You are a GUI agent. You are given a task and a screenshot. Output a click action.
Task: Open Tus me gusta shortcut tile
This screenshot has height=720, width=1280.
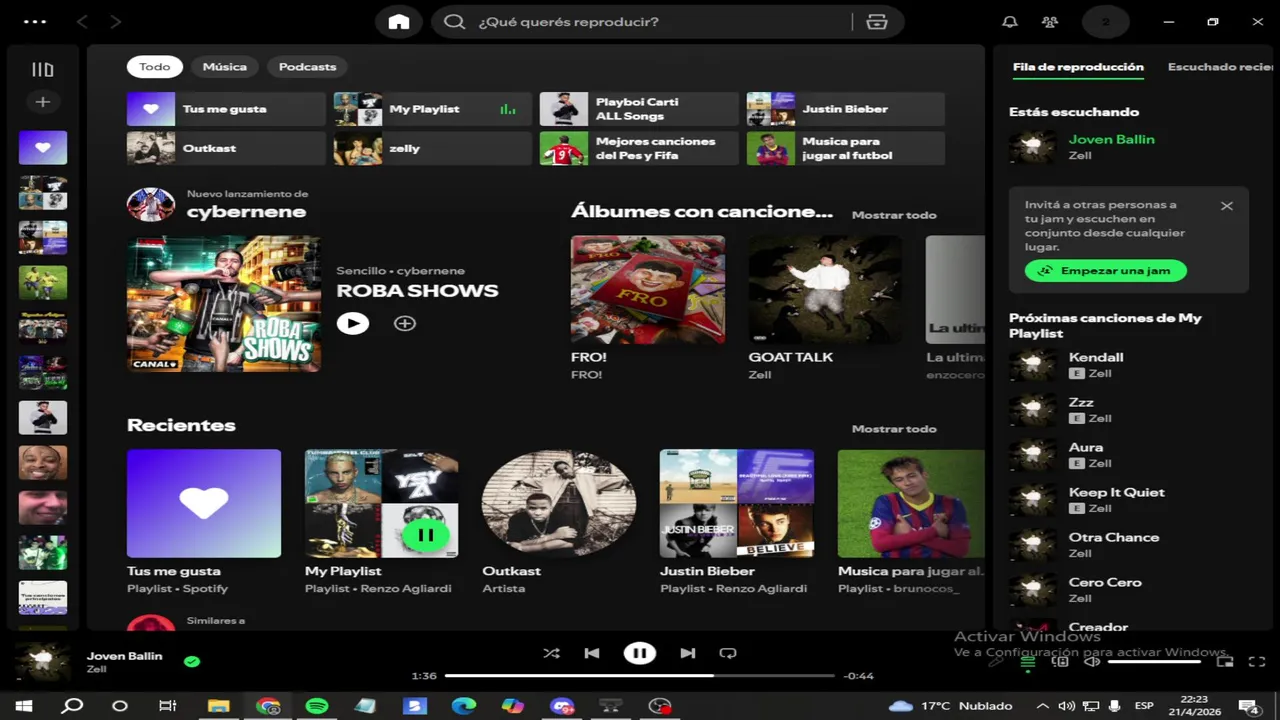click(226, 109)
